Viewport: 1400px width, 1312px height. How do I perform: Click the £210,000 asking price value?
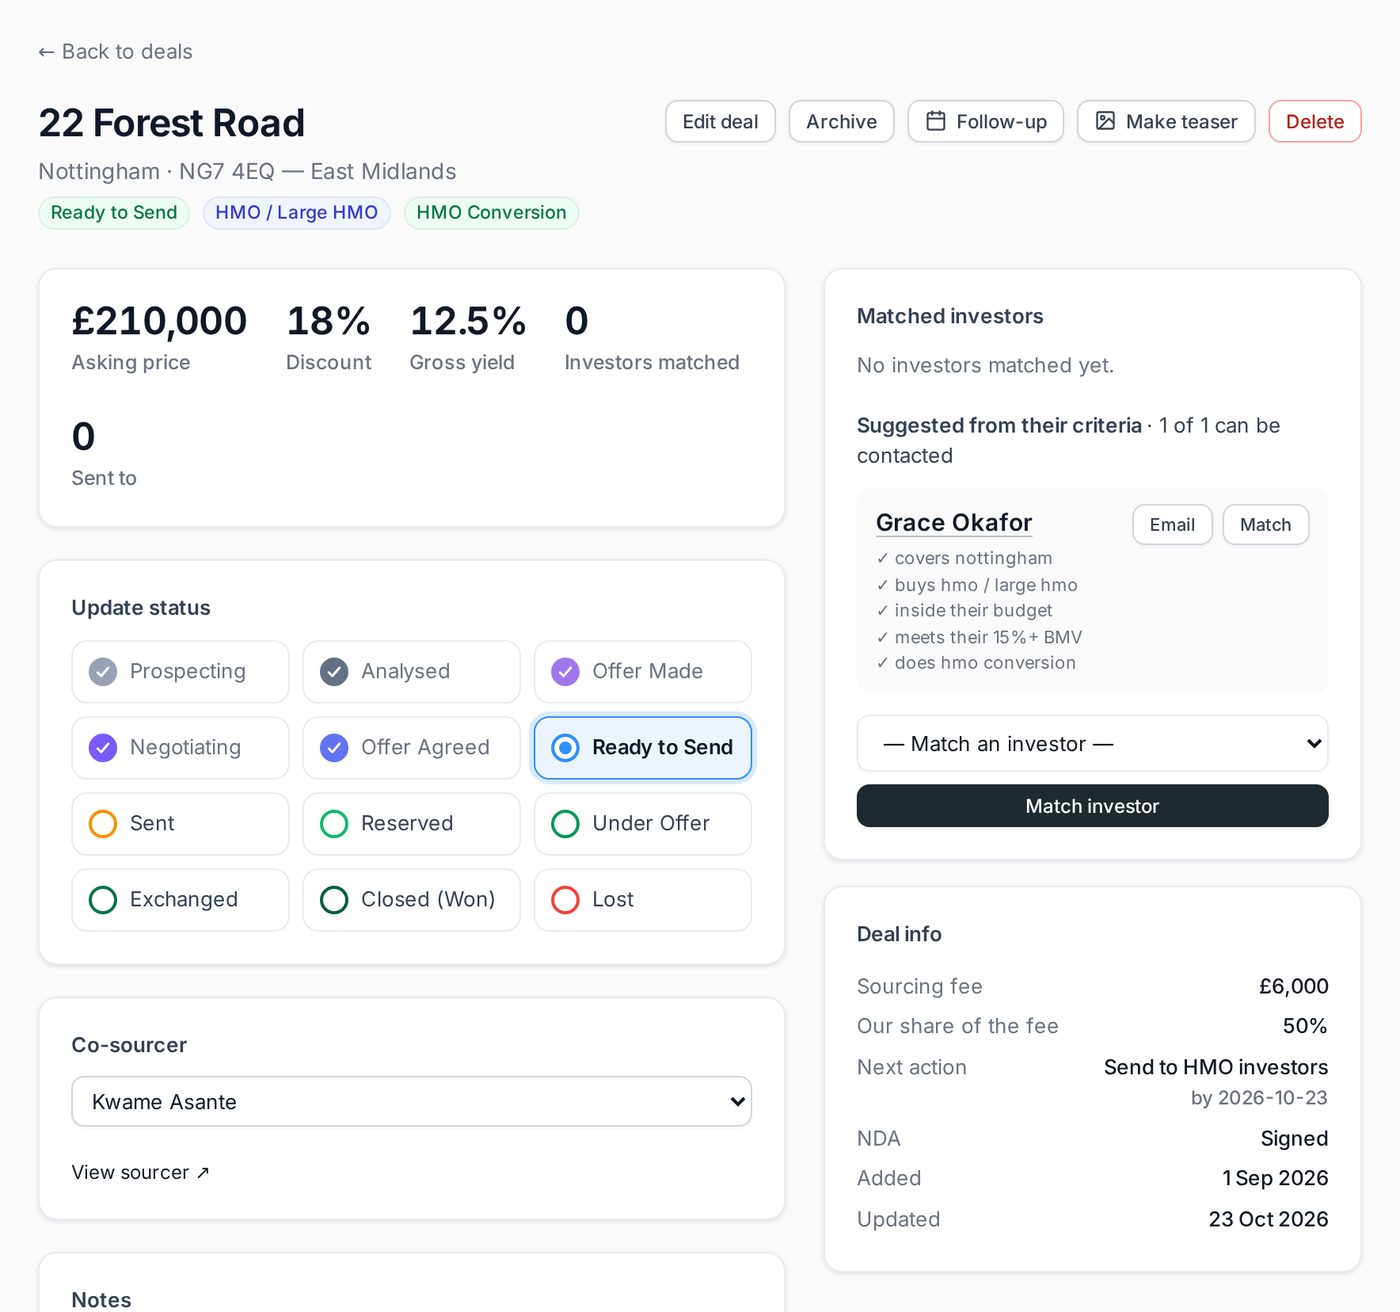coord(159,321)
